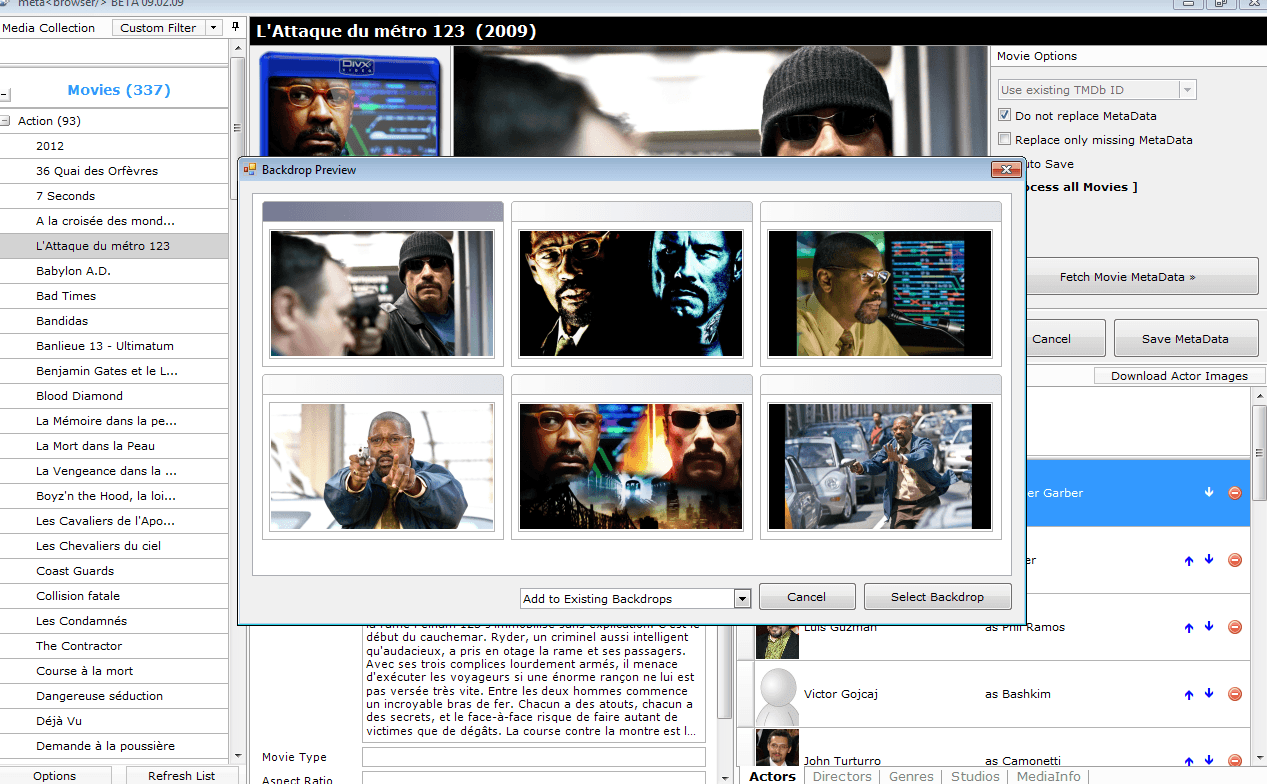Select Babylon A.D. in movie list
1267x784 pixels.
(x=114, y=271)
